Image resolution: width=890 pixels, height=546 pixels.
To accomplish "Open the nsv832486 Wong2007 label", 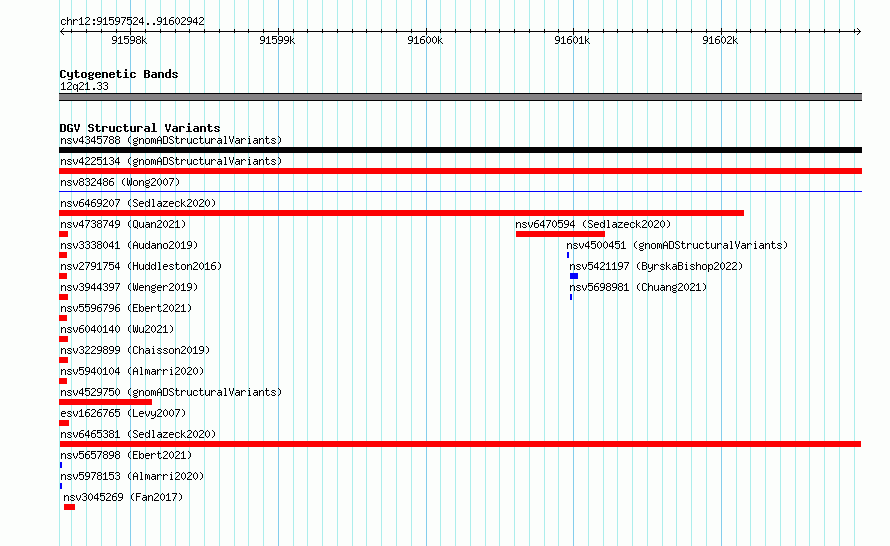I will pyautogui.click(x=120, y=182).
